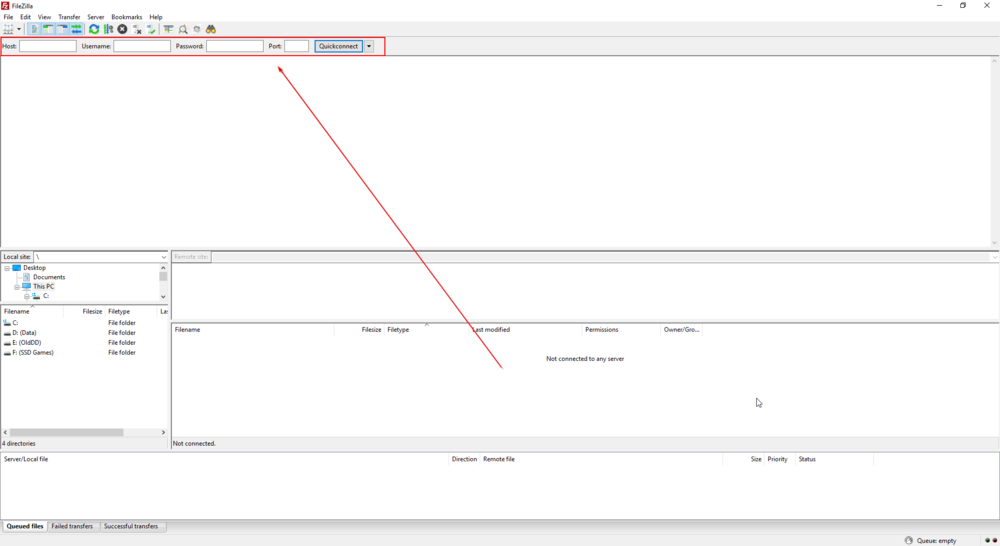Click the Quickconnect button

338,46
